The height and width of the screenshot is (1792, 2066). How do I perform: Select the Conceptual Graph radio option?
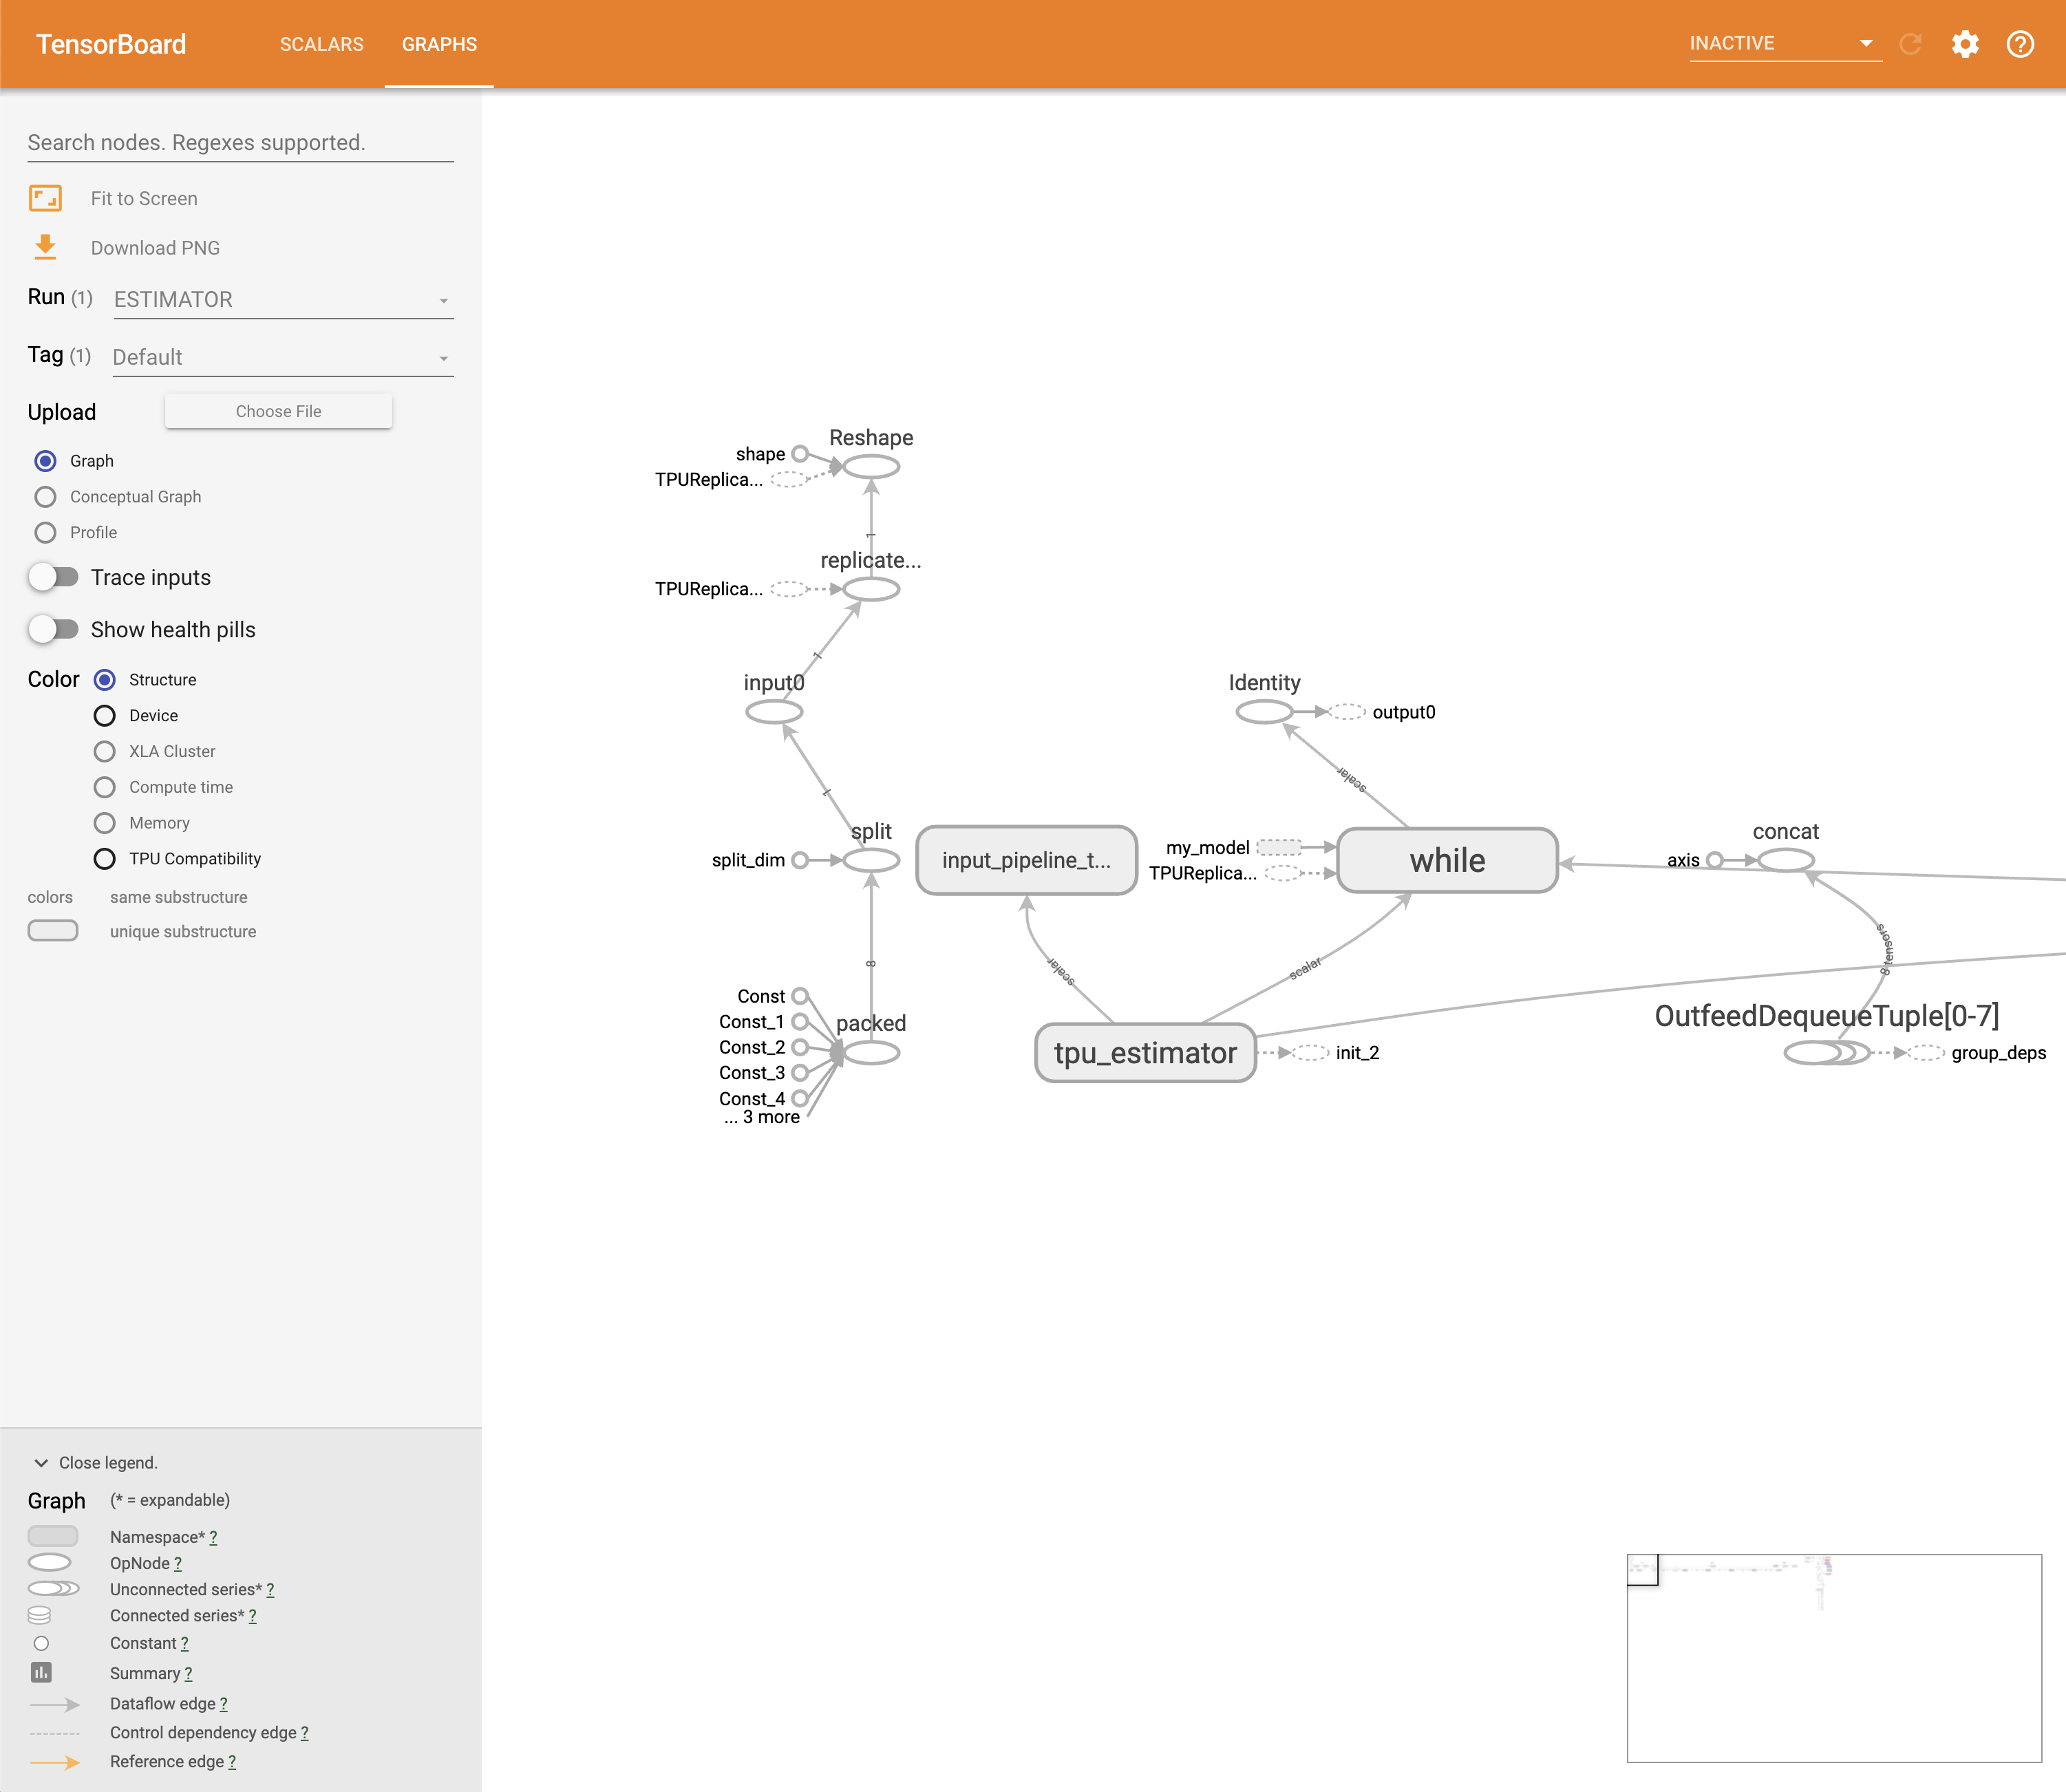click(45, 497)
